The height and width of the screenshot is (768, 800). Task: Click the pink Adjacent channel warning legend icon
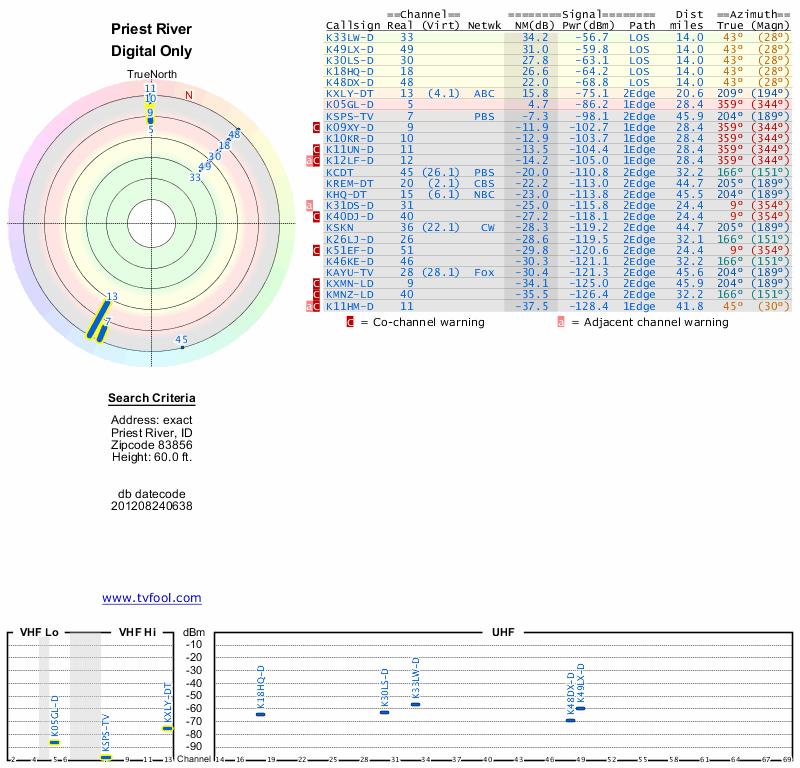pyautogui.click(x=561, y=322)
